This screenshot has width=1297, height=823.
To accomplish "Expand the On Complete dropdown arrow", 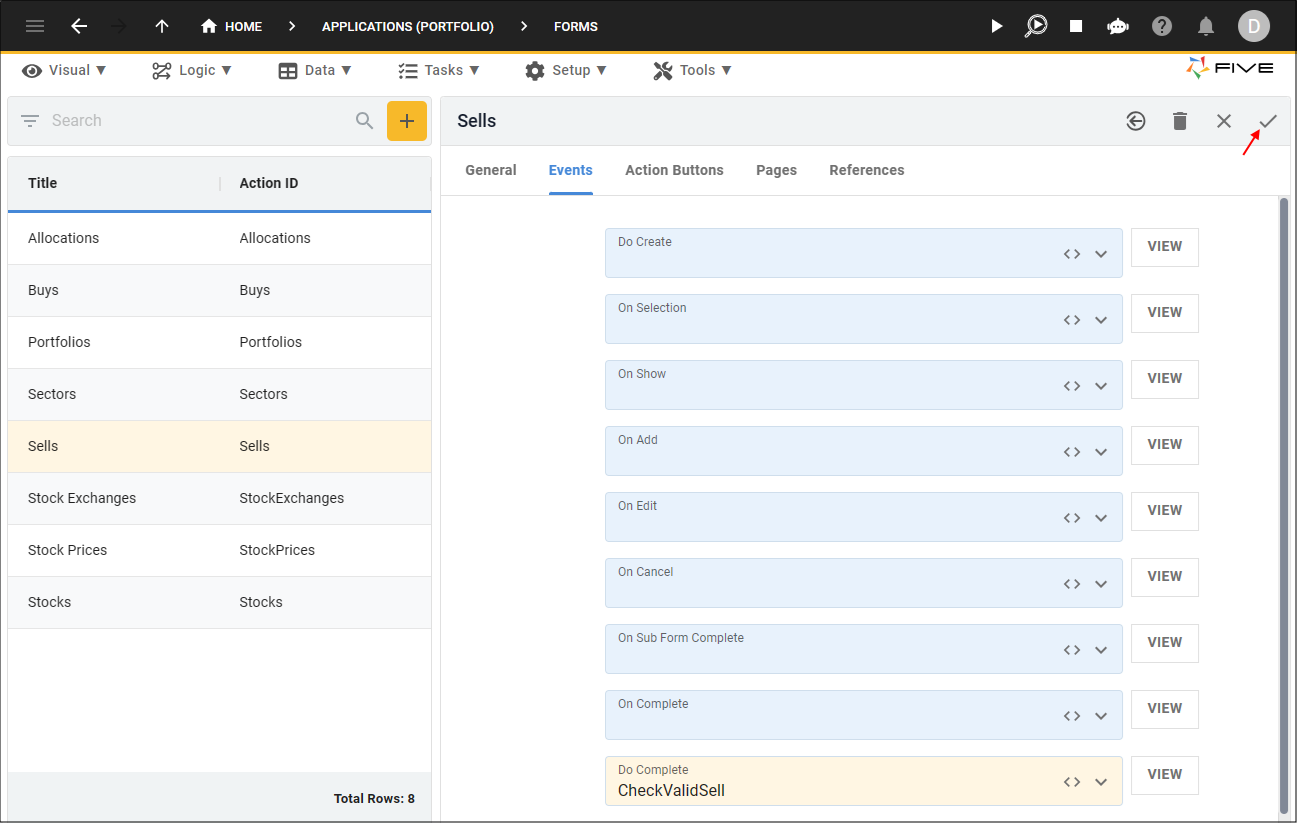I will [x=1101, y=716].
